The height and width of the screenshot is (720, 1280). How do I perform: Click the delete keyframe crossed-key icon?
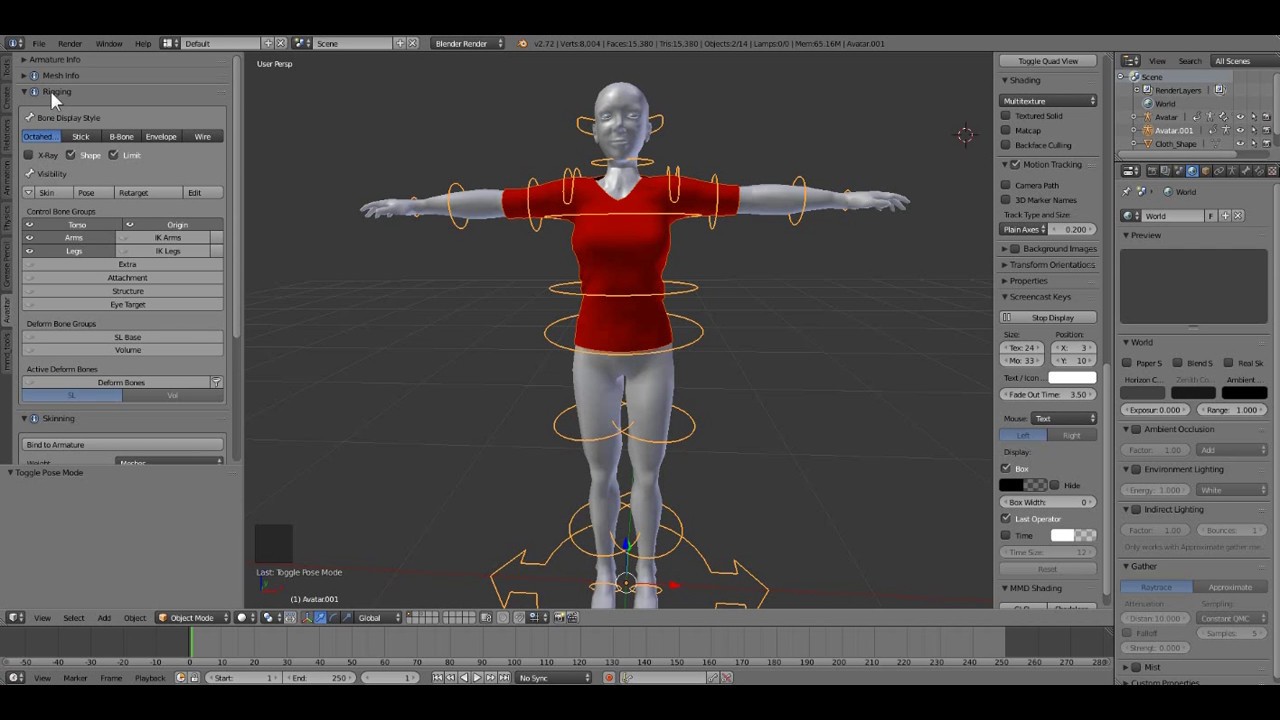point(726,678)
